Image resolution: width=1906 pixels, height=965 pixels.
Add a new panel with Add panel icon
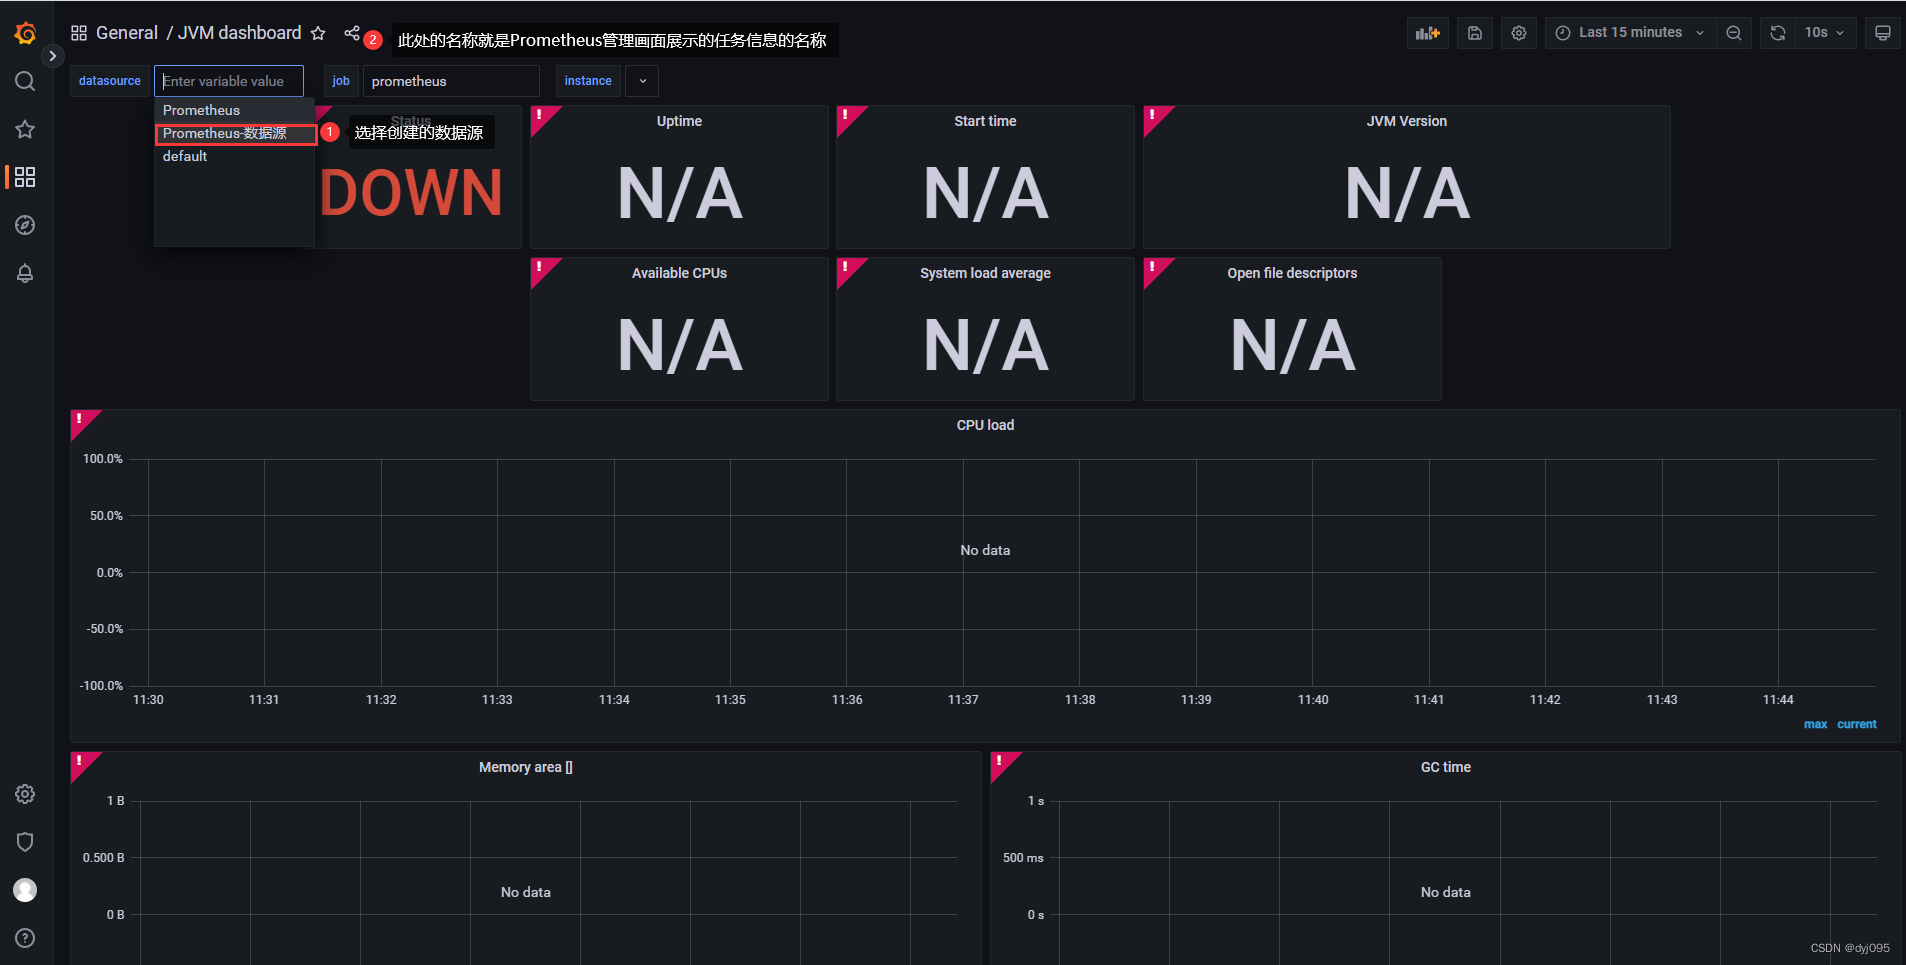[x=1428, y=33]
